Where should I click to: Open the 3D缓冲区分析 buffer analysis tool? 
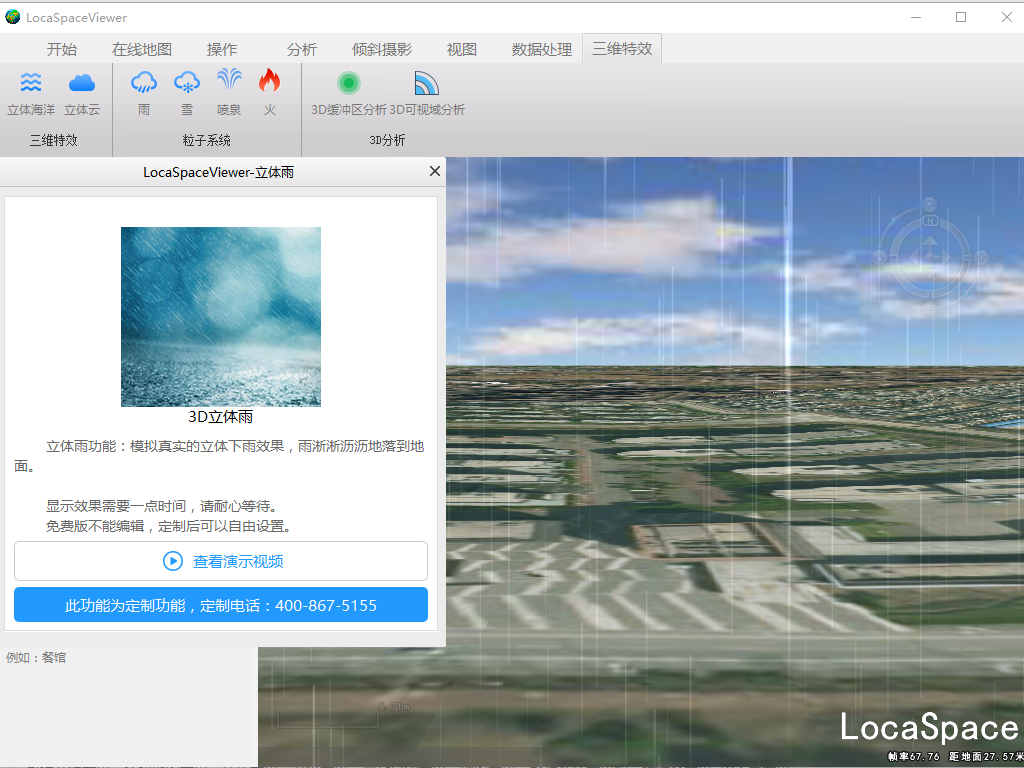point(349,94)
